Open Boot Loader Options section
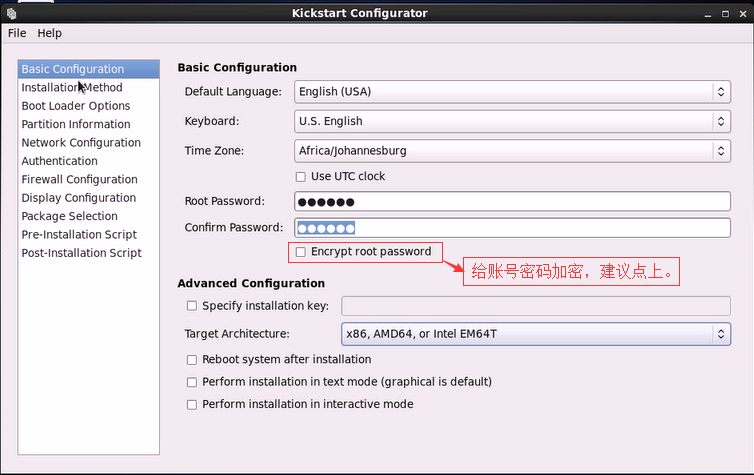 (x=88, y=106)
